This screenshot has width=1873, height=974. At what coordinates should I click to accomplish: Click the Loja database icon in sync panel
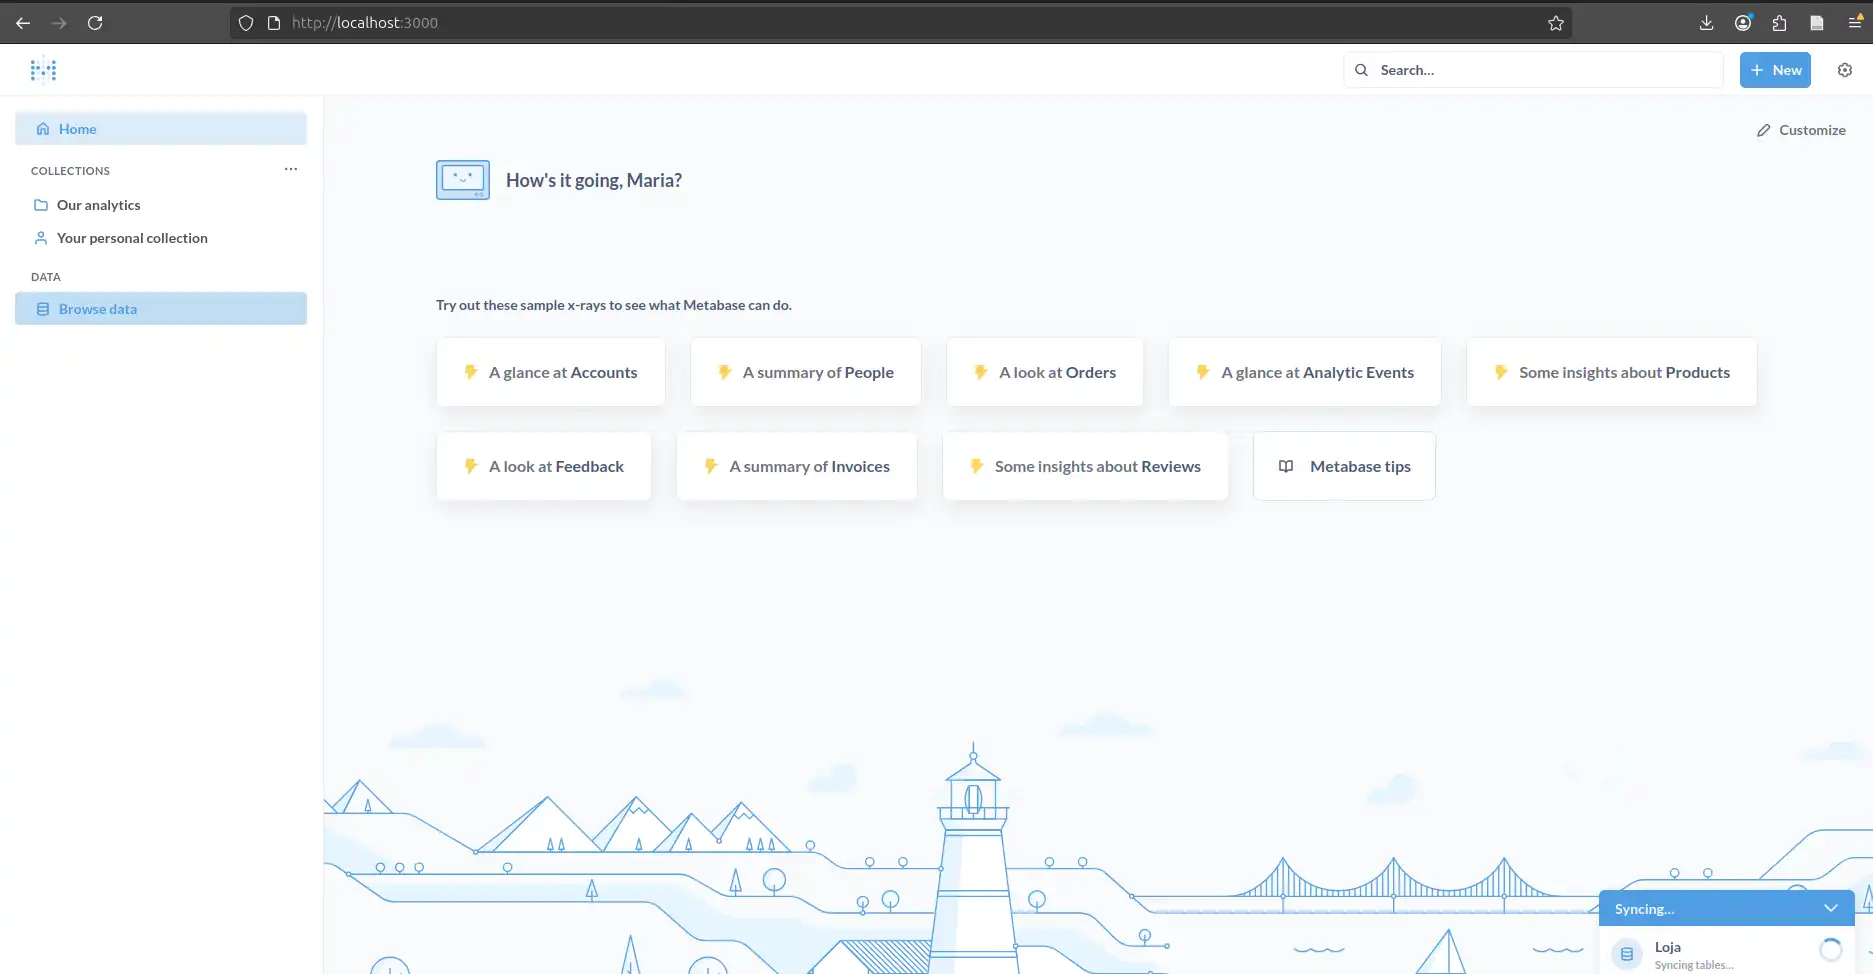tap(1627, 954)
